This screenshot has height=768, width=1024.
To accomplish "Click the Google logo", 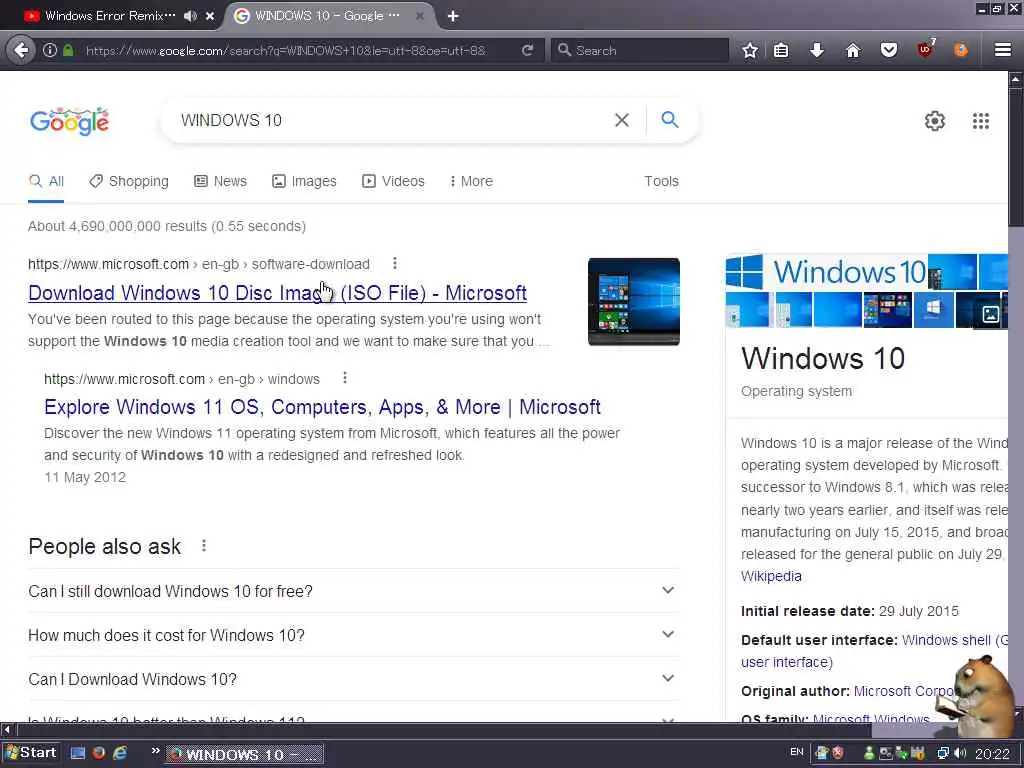I will (x=70, y=121).
